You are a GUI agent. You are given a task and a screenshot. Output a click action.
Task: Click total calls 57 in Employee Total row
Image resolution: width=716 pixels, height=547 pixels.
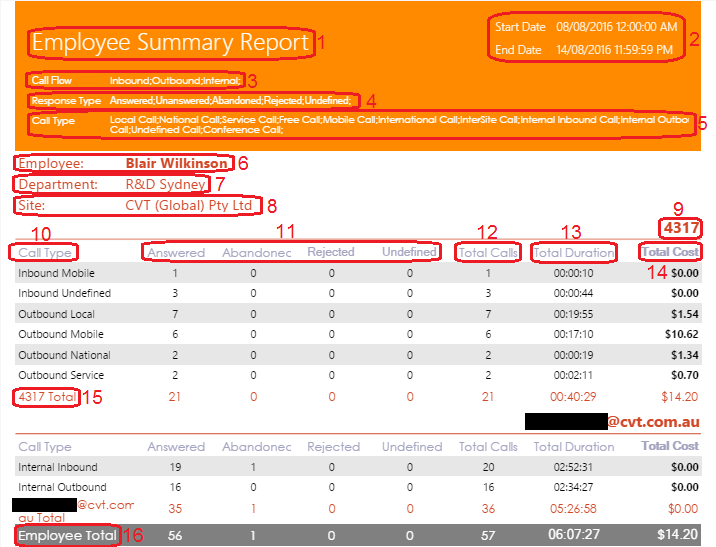(488, 536)
